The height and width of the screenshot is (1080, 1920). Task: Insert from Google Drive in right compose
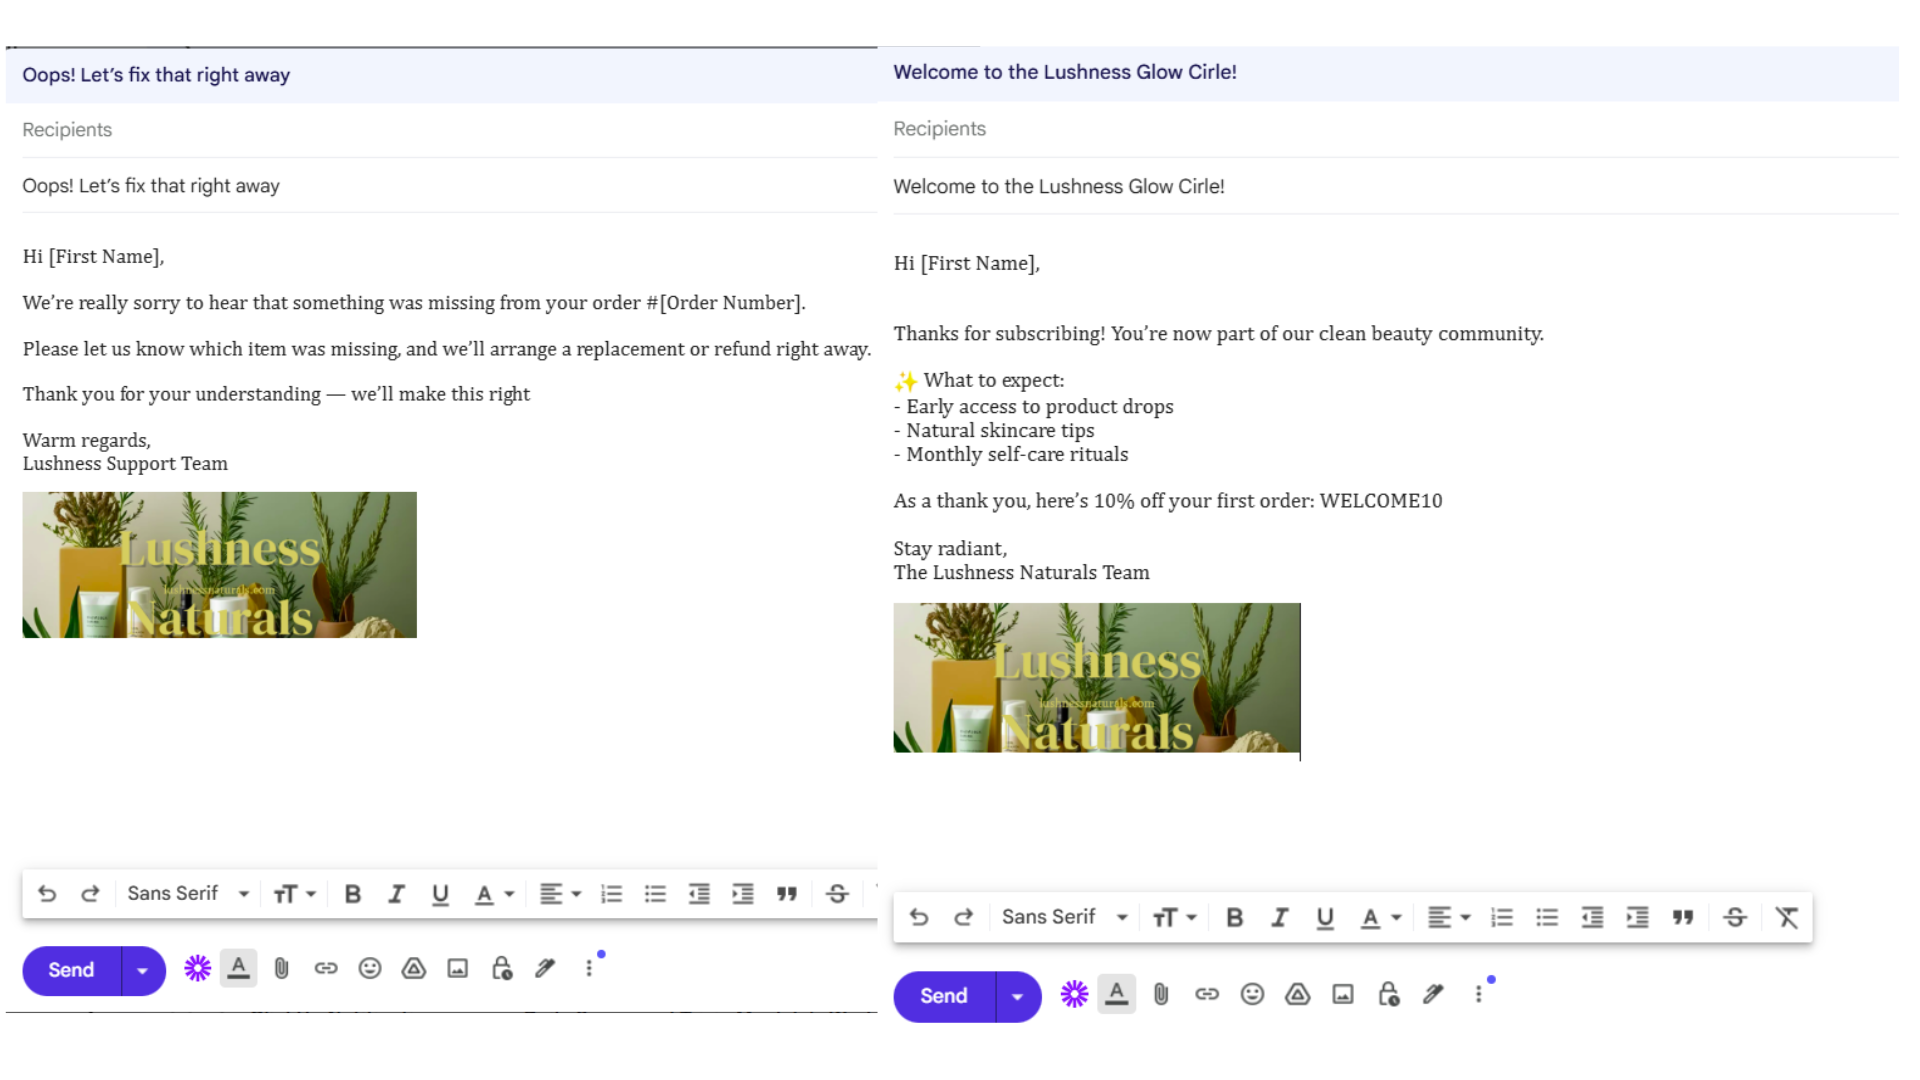coord(1297,994)
